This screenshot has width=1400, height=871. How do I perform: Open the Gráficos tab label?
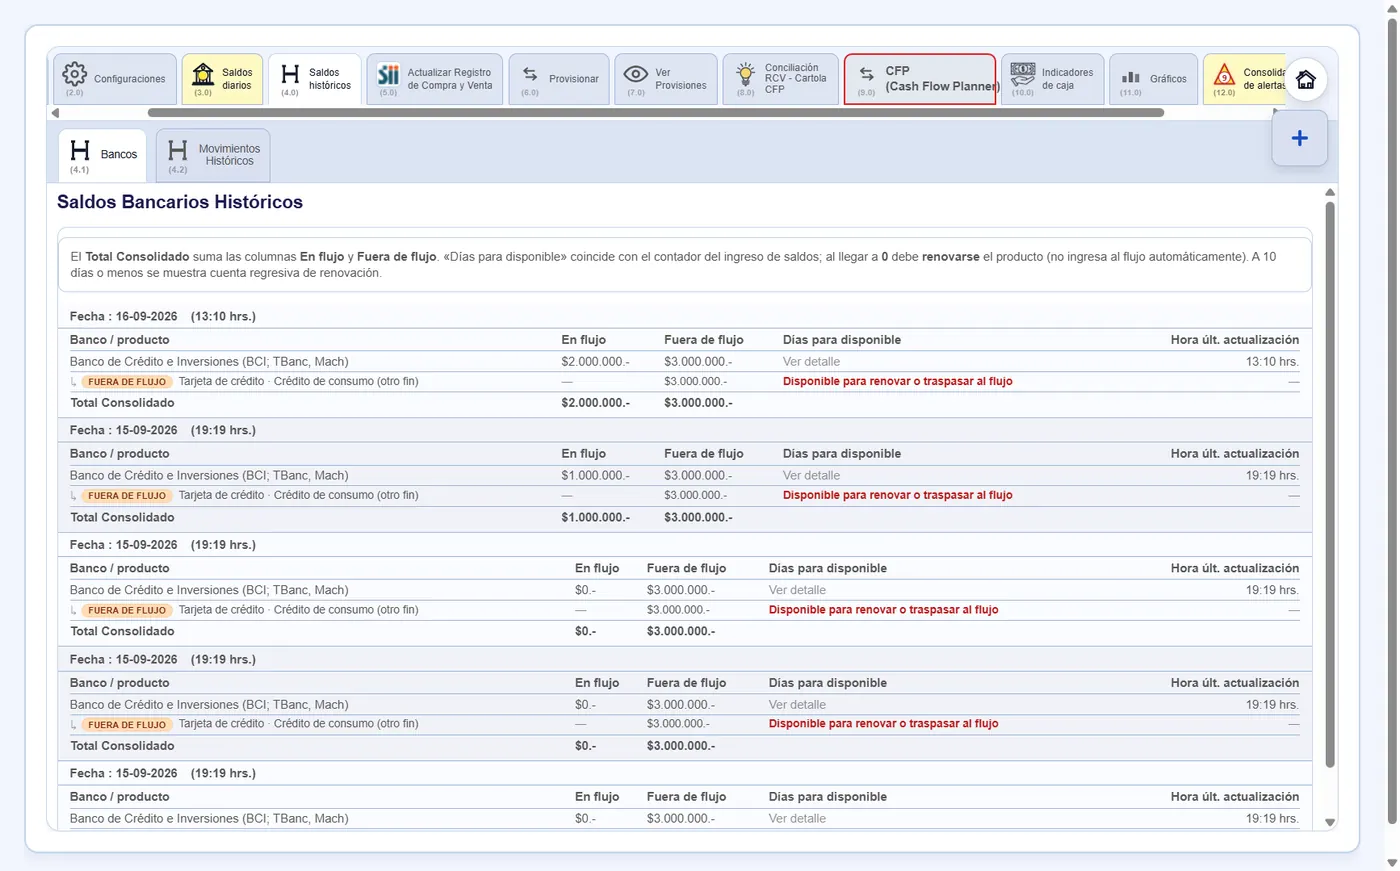point(1168,79)
